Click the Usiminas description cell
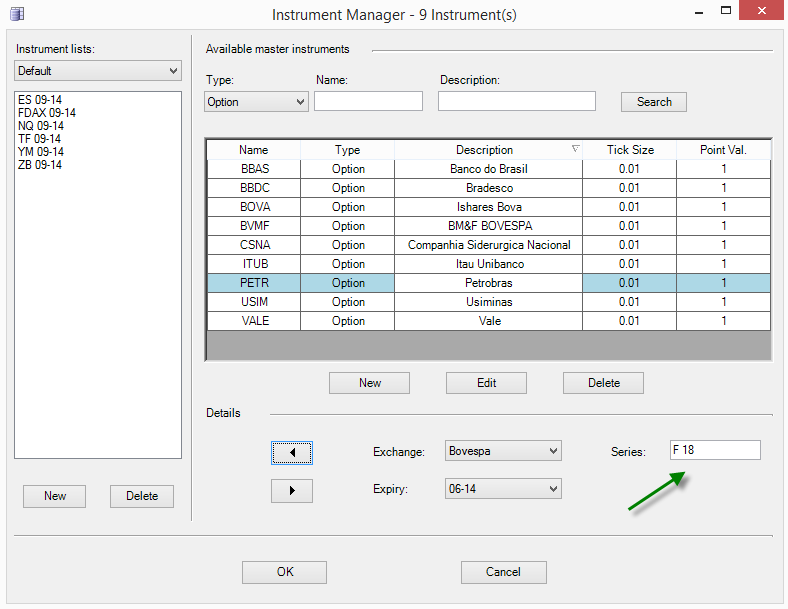Screen dimensions: 788x609 tap(488, 302)
